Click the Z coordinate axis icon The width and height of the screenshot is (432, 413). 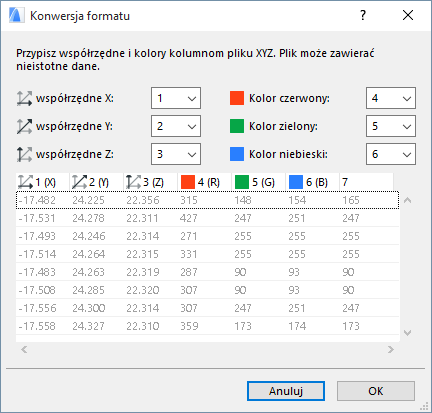[24, 154]
